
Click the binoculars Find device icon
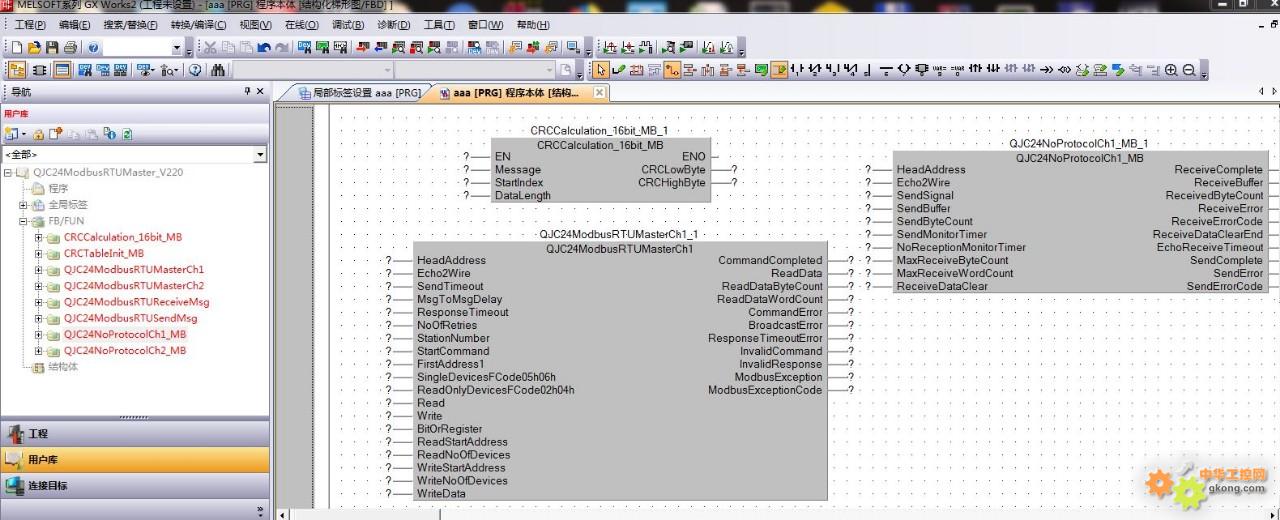tap(218, 70)
